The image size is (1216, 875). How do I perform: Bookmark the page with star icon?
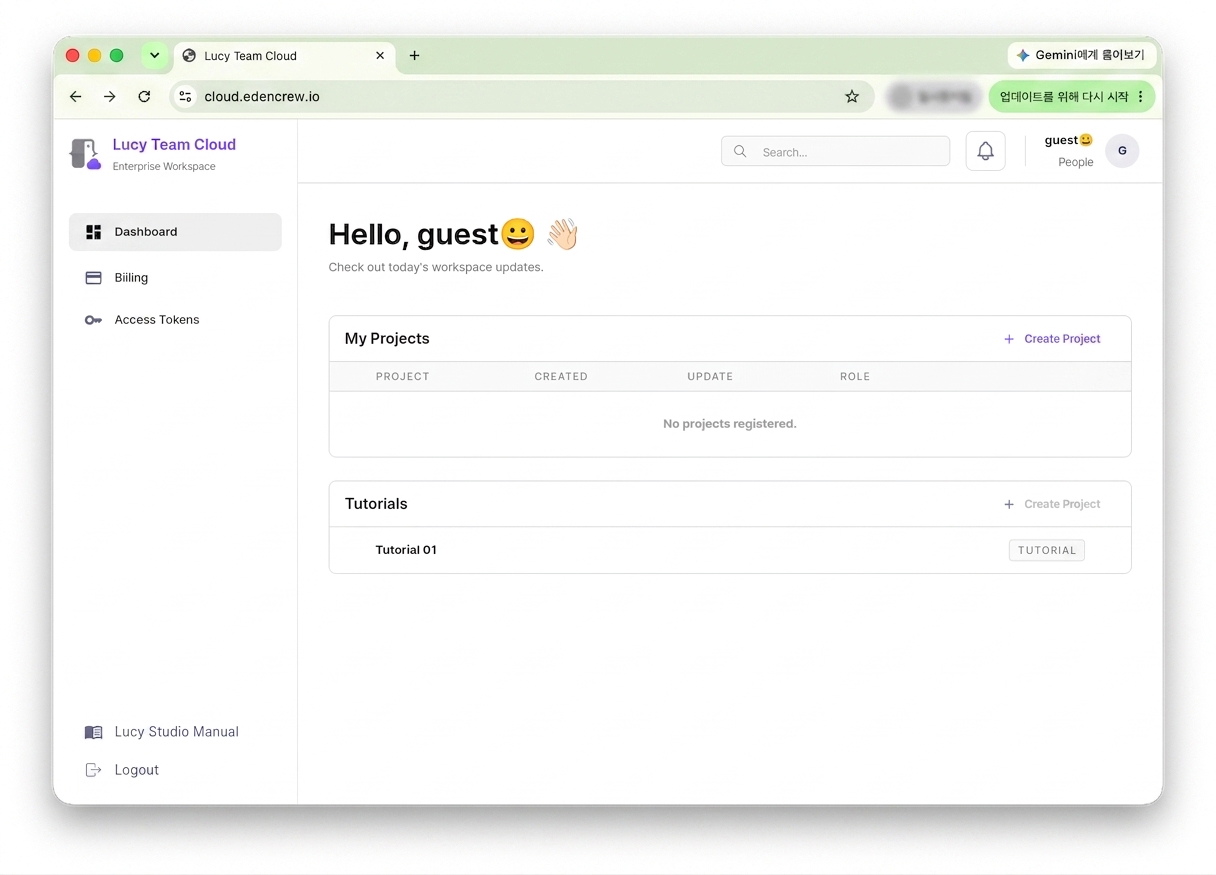[852, 97]
